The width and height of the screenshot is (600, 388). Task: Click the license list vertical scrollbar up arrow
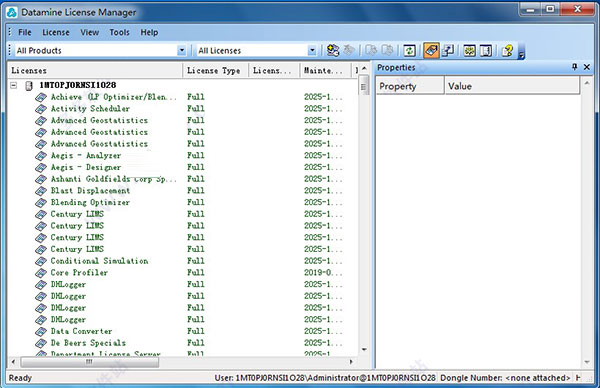tap(364, 68)
